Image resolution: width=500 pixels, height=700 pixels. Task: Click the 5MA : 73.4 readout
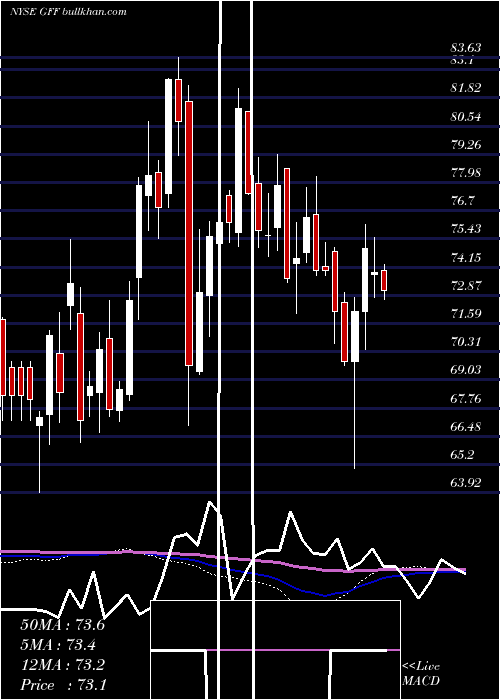[x=58, y=645]
